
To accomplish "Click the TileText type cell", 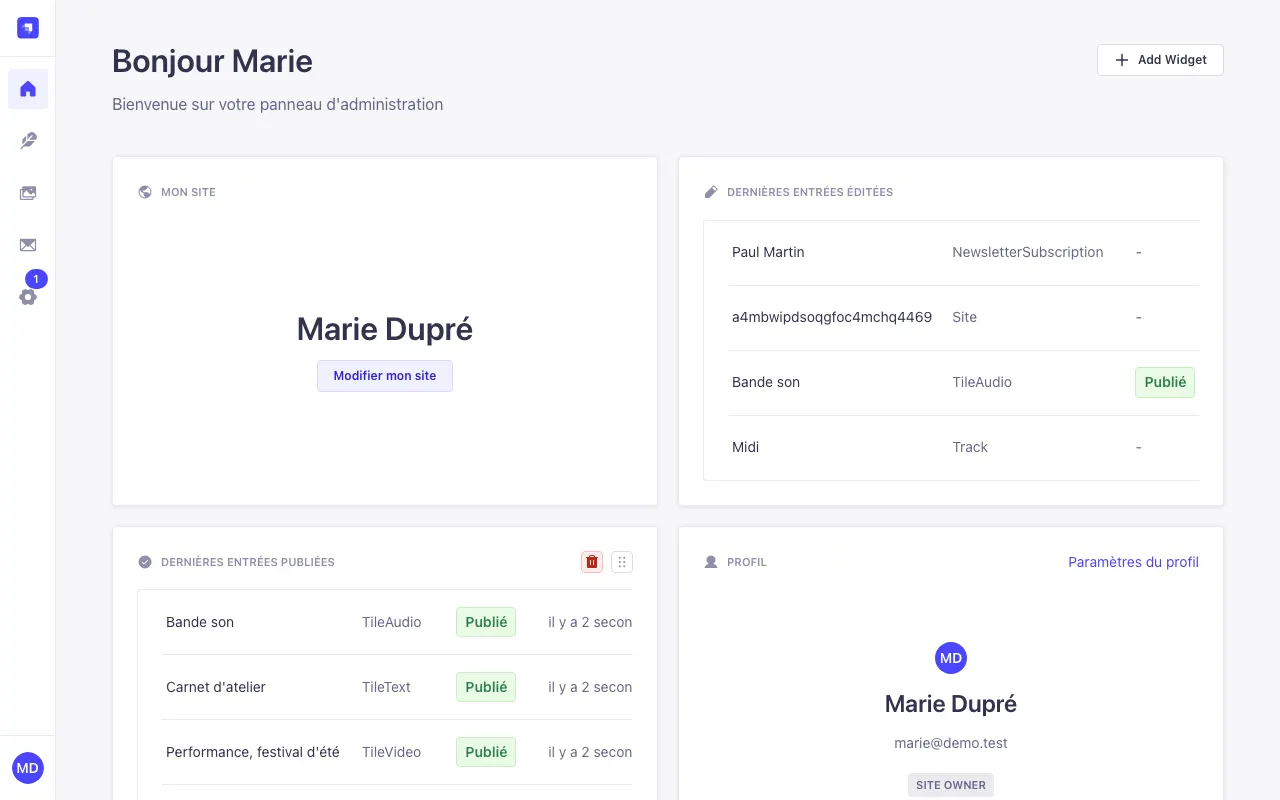I will click(x=386, y=687).
